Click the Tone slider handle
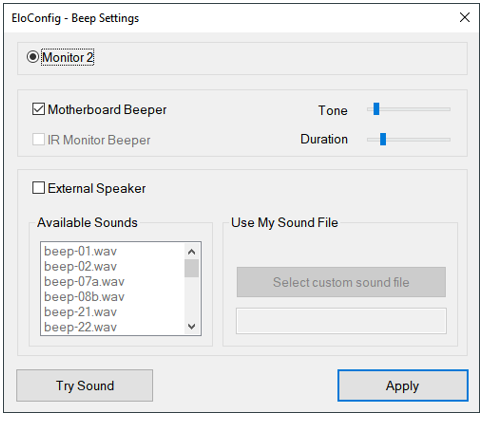This screenshot has height=422, width=485. [376, 109]
